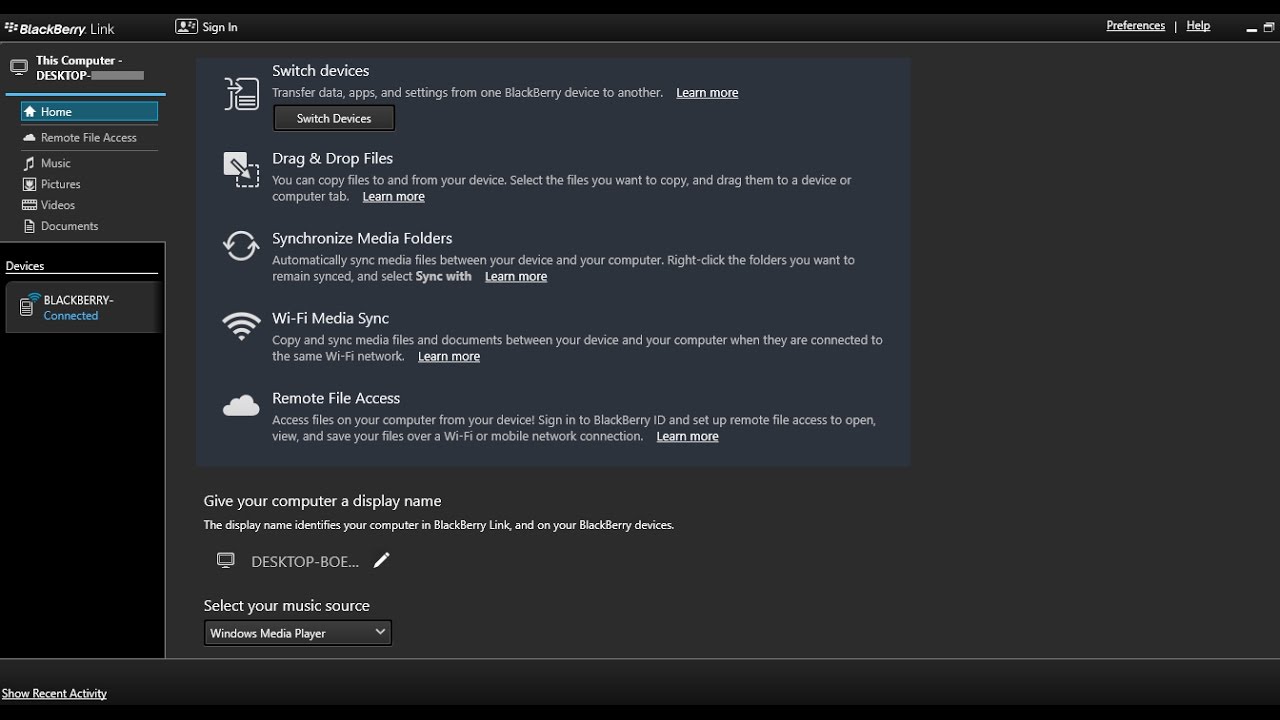Open the Preferences menu
1280x720 pixels.
(1135, 26)
